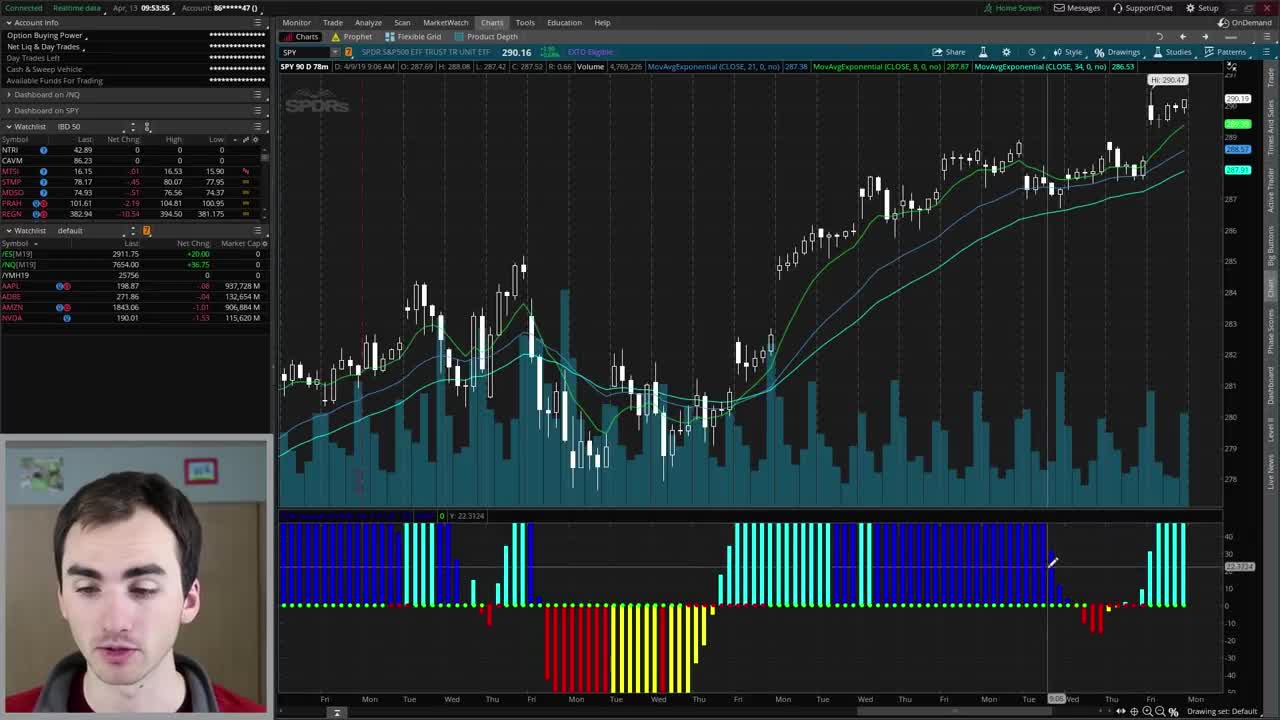Collapse the default Watchlist section
Screen dimensions: 1280x720
8,231
